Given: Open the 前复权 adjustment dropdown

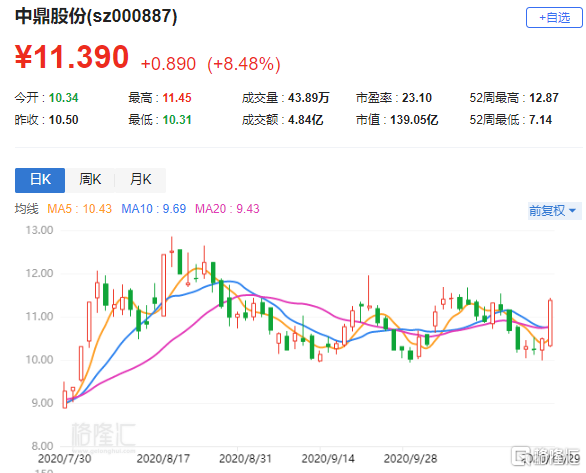Looking at the screenshot, I should (x=554, y=210).
